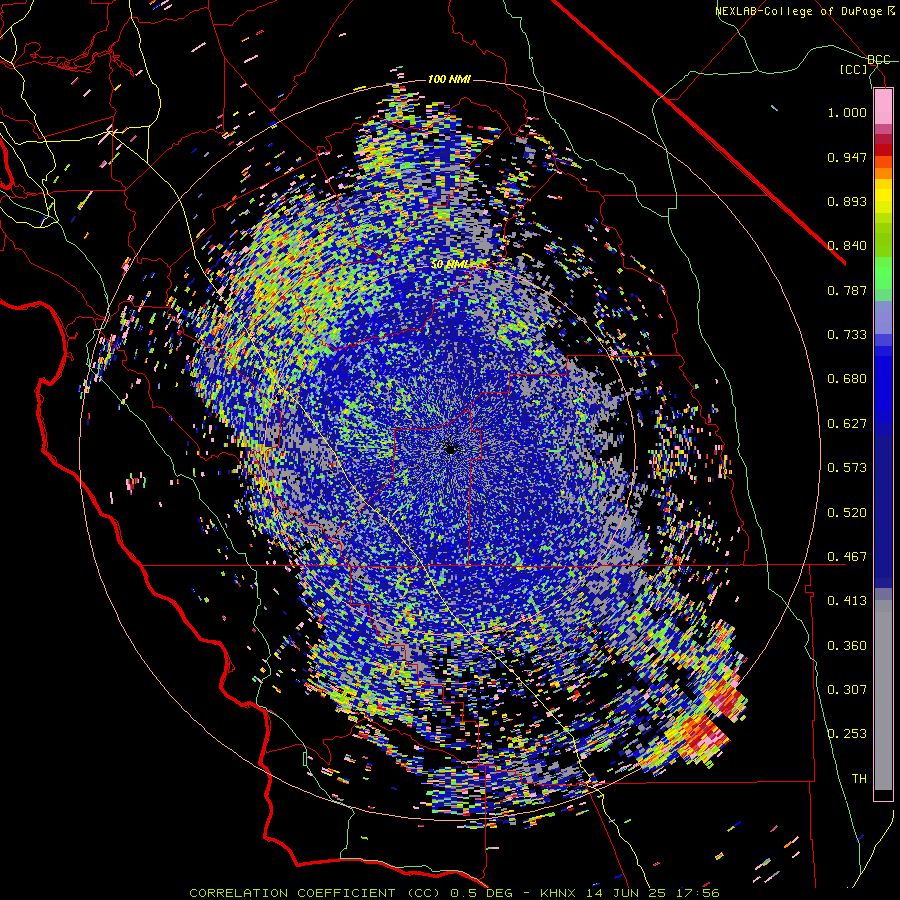Click the 0.520 scale value
Screen dimensions: 900x900
[847, 513]
